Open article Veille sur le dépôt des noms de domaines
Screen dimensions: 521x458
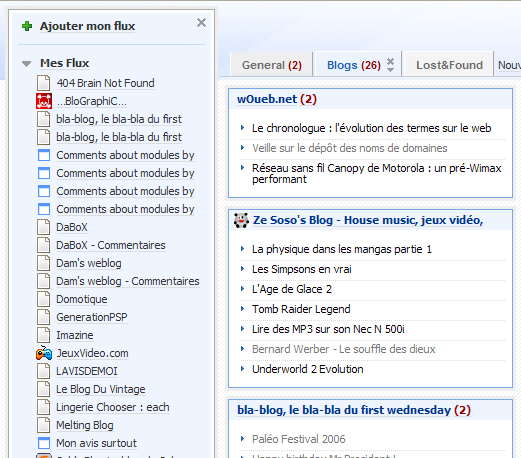(x=350, y=148)
